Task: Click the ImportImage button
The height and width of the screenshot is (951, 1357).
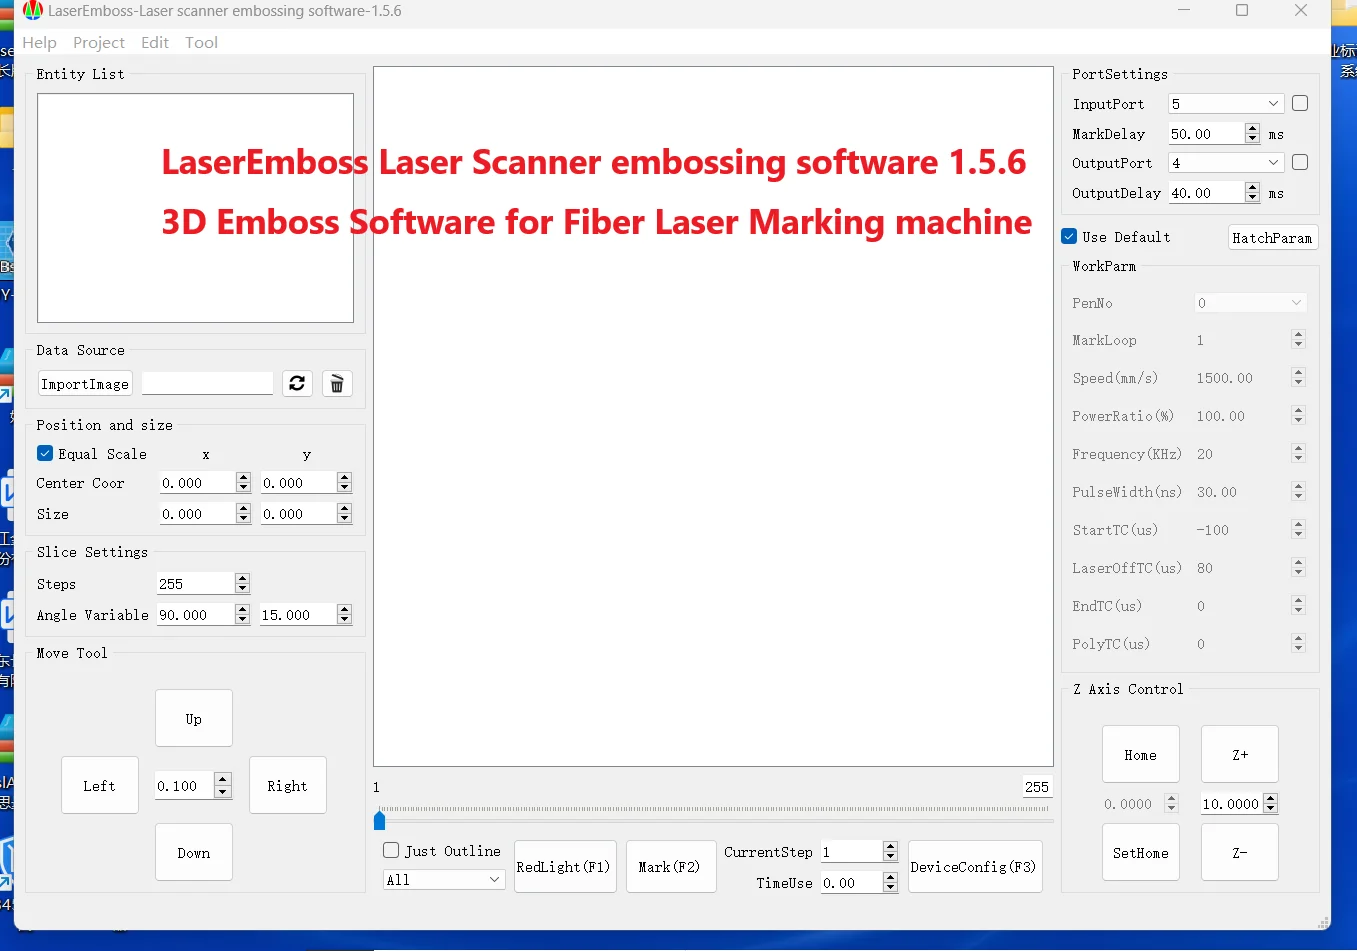Action: coord(85,383)
